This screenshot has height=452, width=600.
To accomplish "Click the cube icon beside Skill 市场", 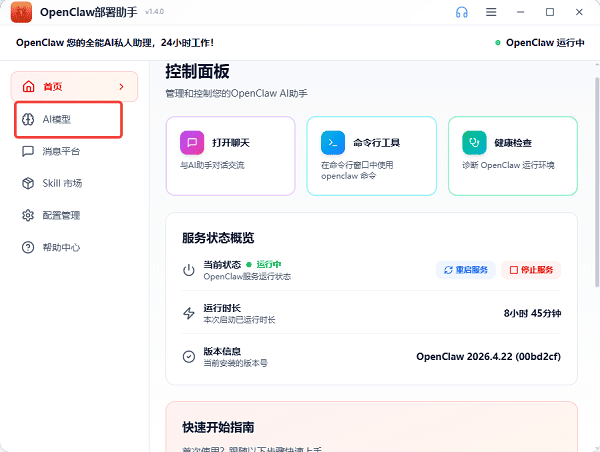I will click(28, 183).
